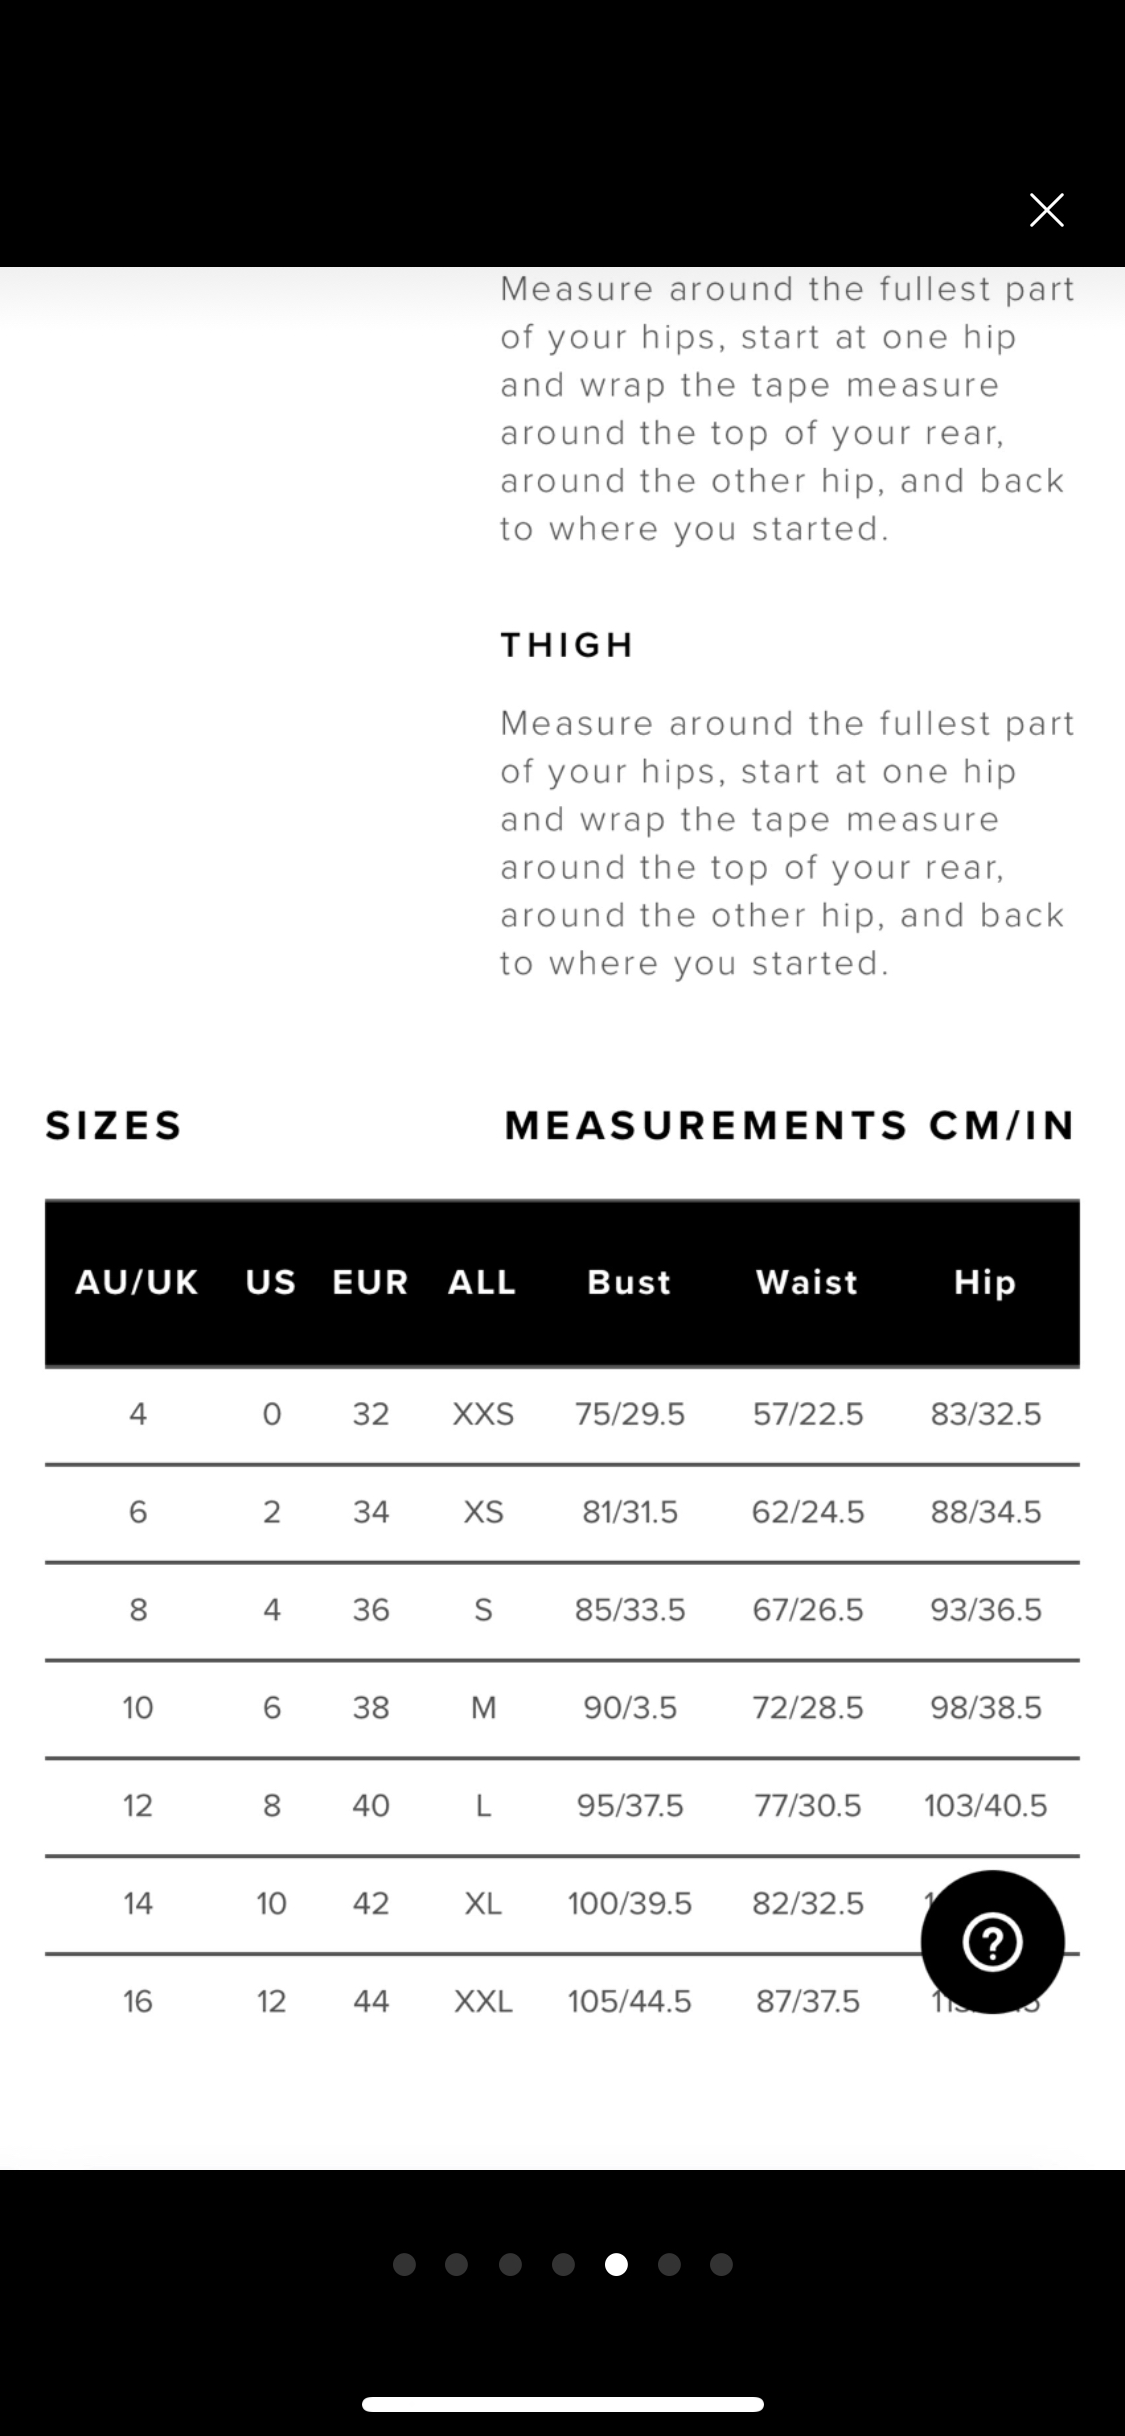Select the Waist column header
Screen dimensions: 1125x2436
[x=807, y=1282]
